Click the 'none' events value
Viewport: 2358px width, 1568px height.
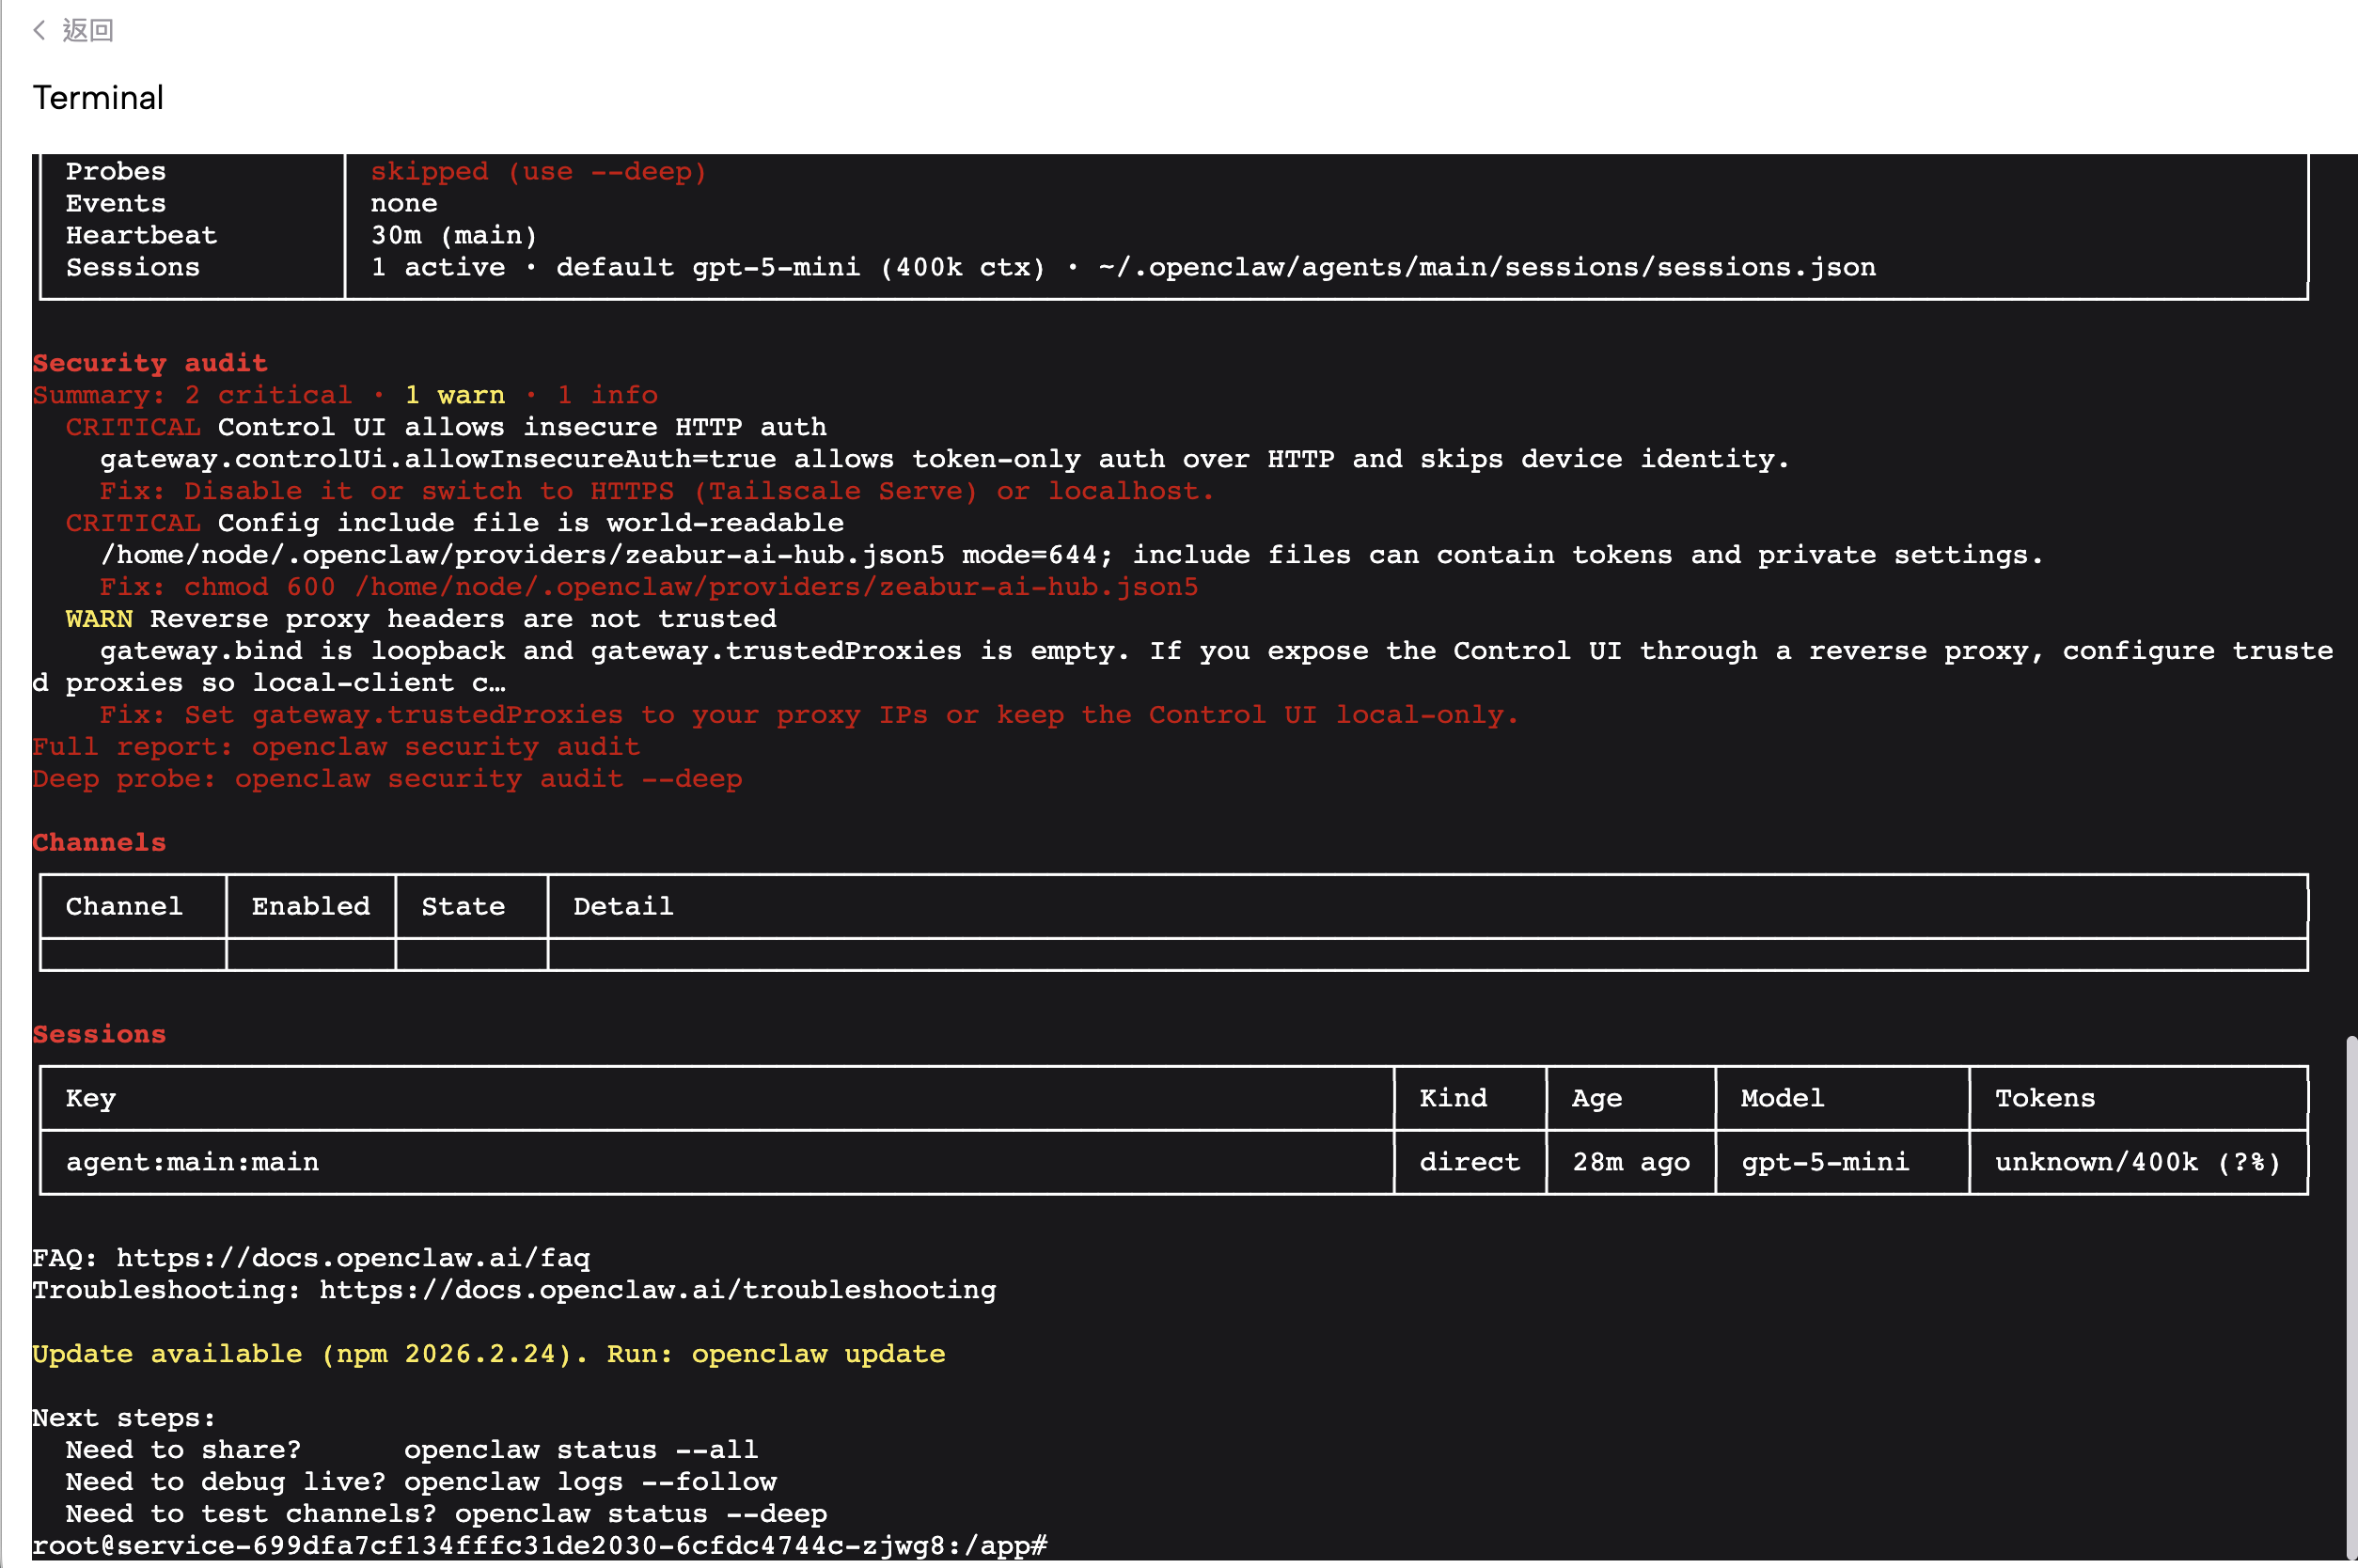[404, 203]
